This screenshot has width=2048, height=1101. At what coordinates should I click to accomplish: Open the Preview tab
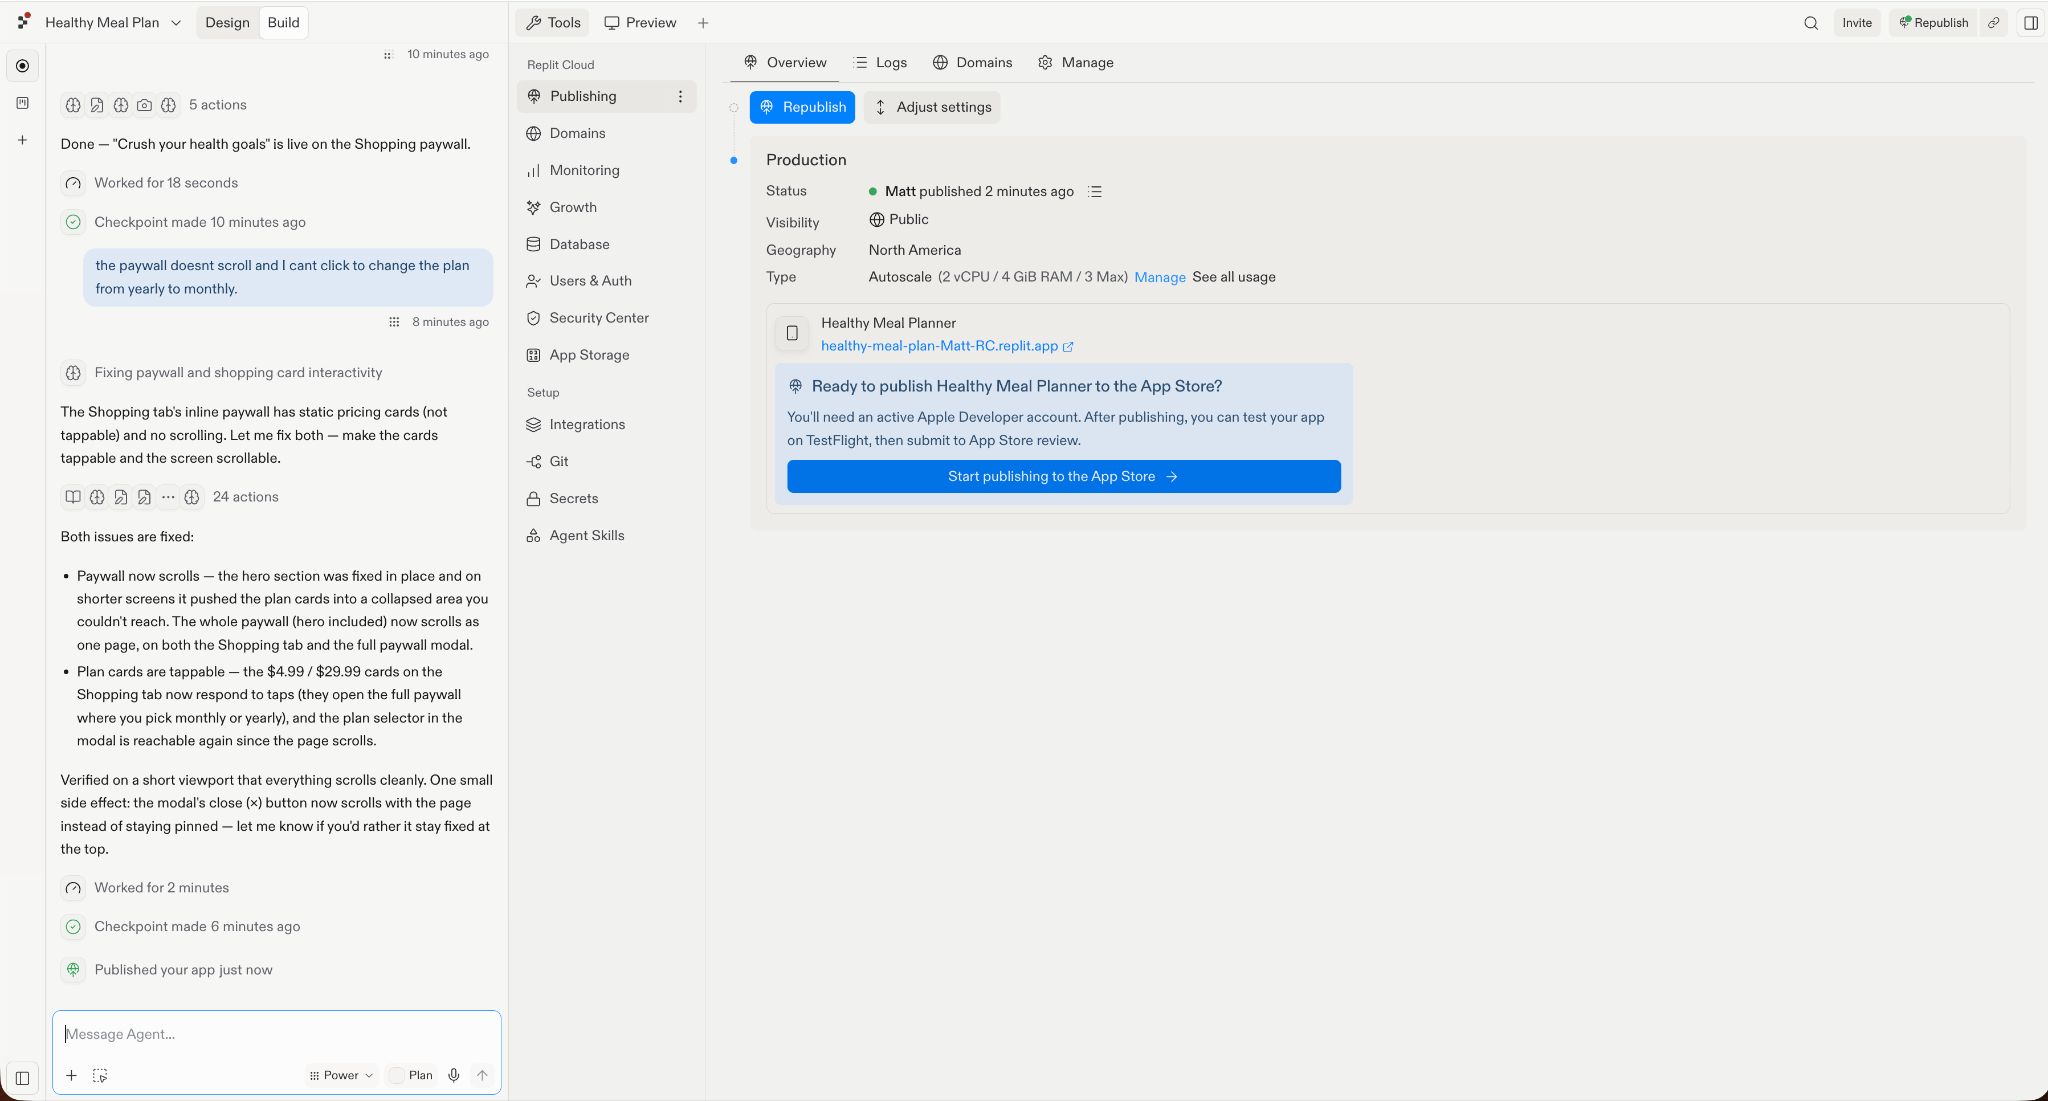click(x=640, y=22)
